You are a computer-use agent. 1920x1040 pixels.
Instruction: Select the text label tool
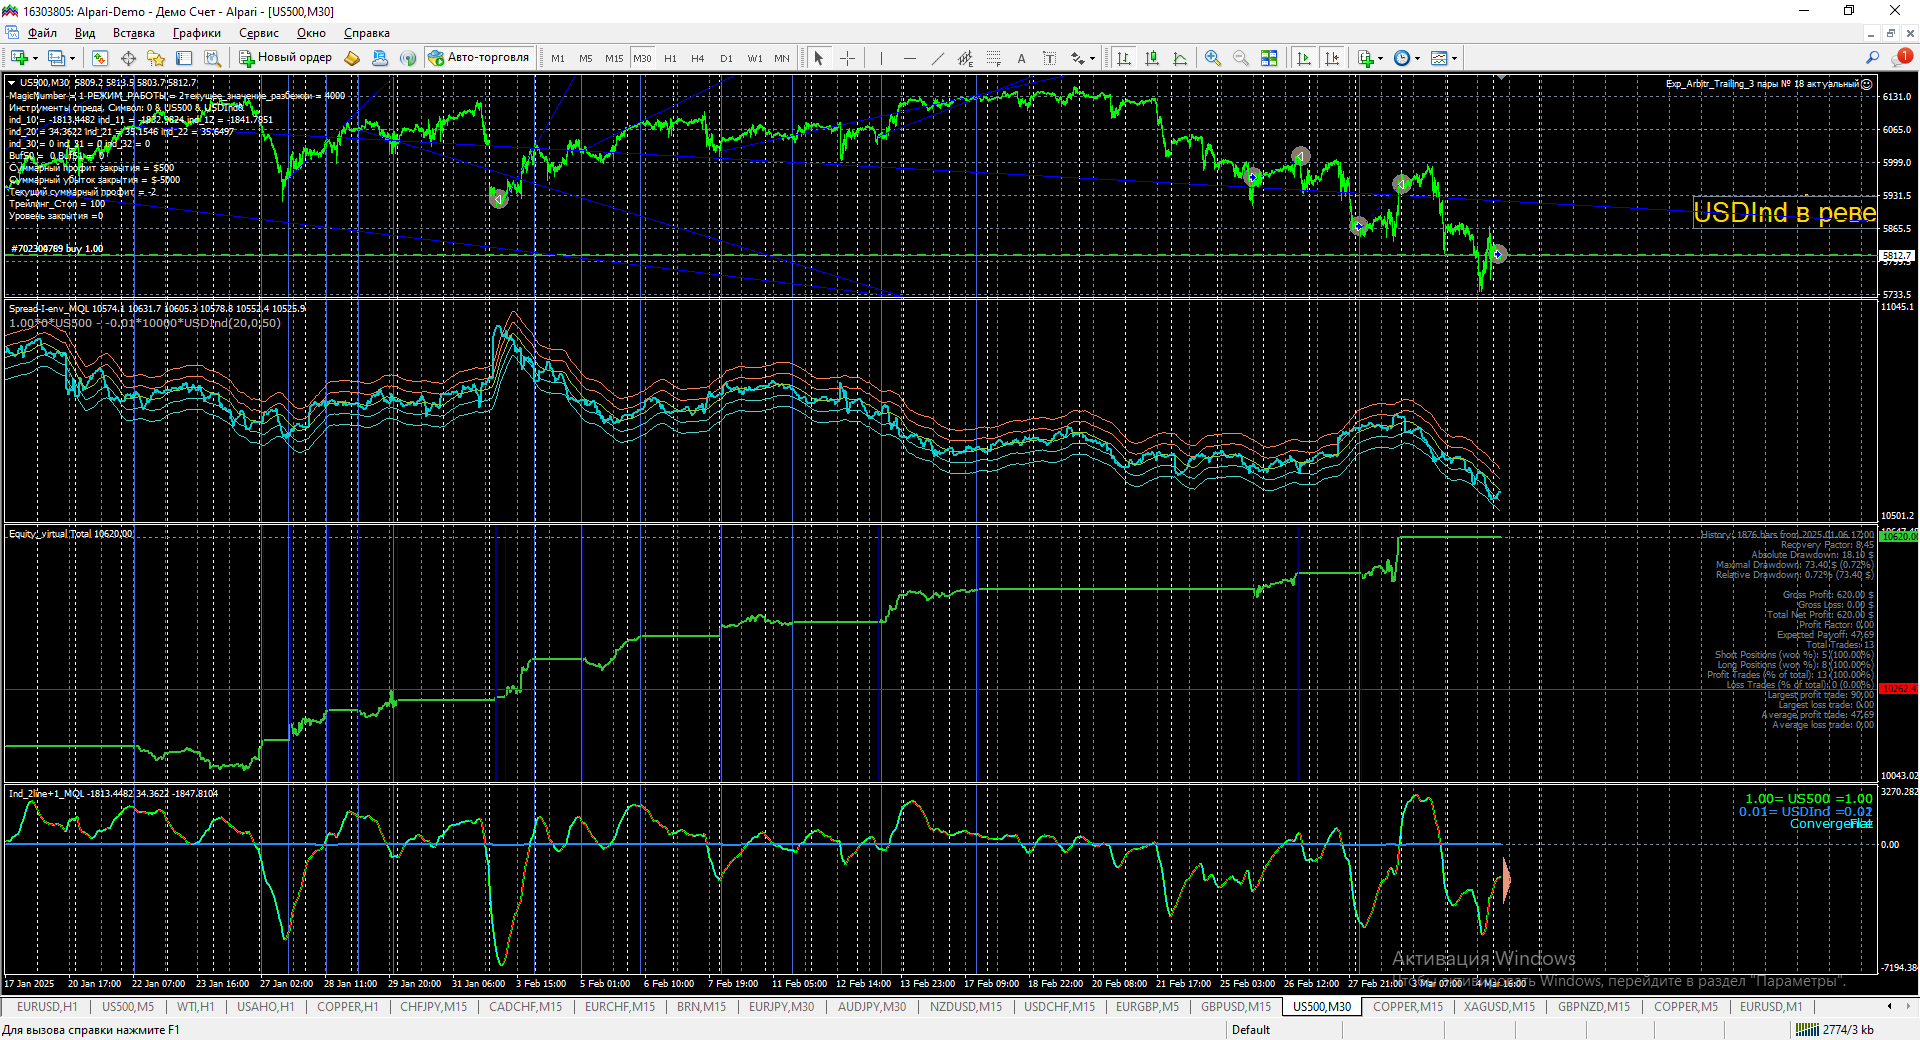pyautogui.click(x=1021, y=58)
